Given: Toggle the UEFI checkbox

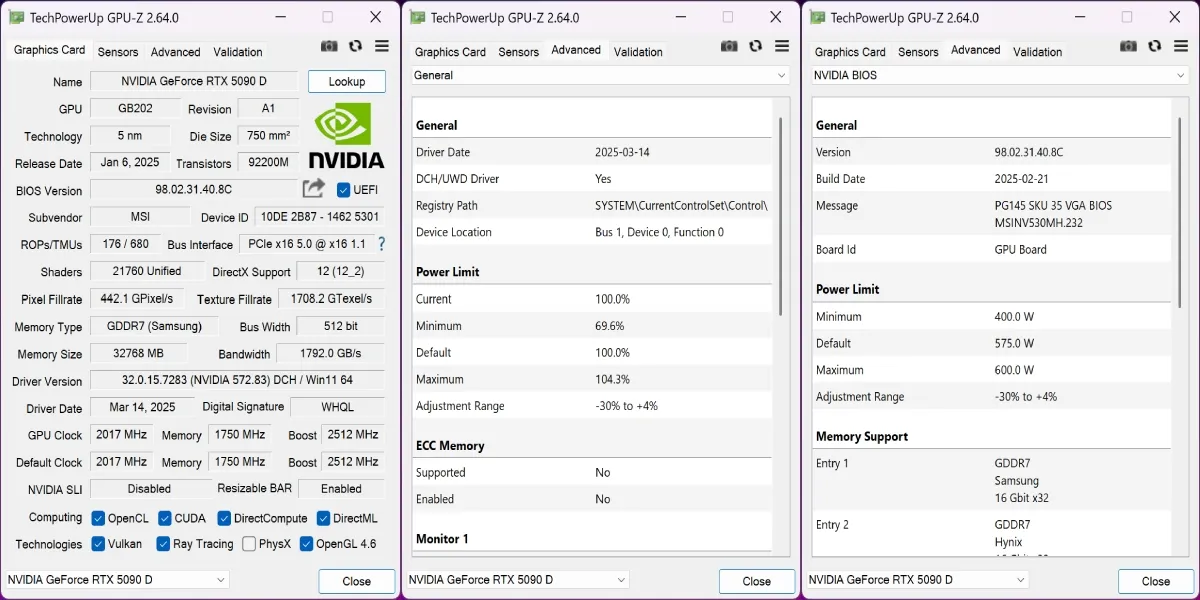Looking at the screenshot, I should point(344,190).
